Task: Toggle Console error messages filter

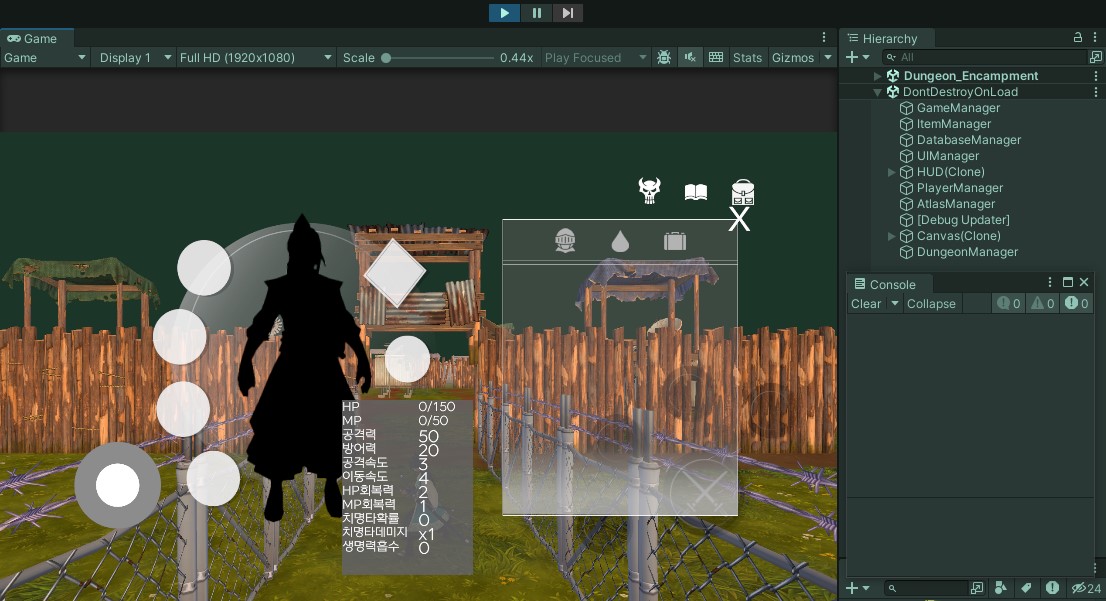Action: click(1076, 303)
